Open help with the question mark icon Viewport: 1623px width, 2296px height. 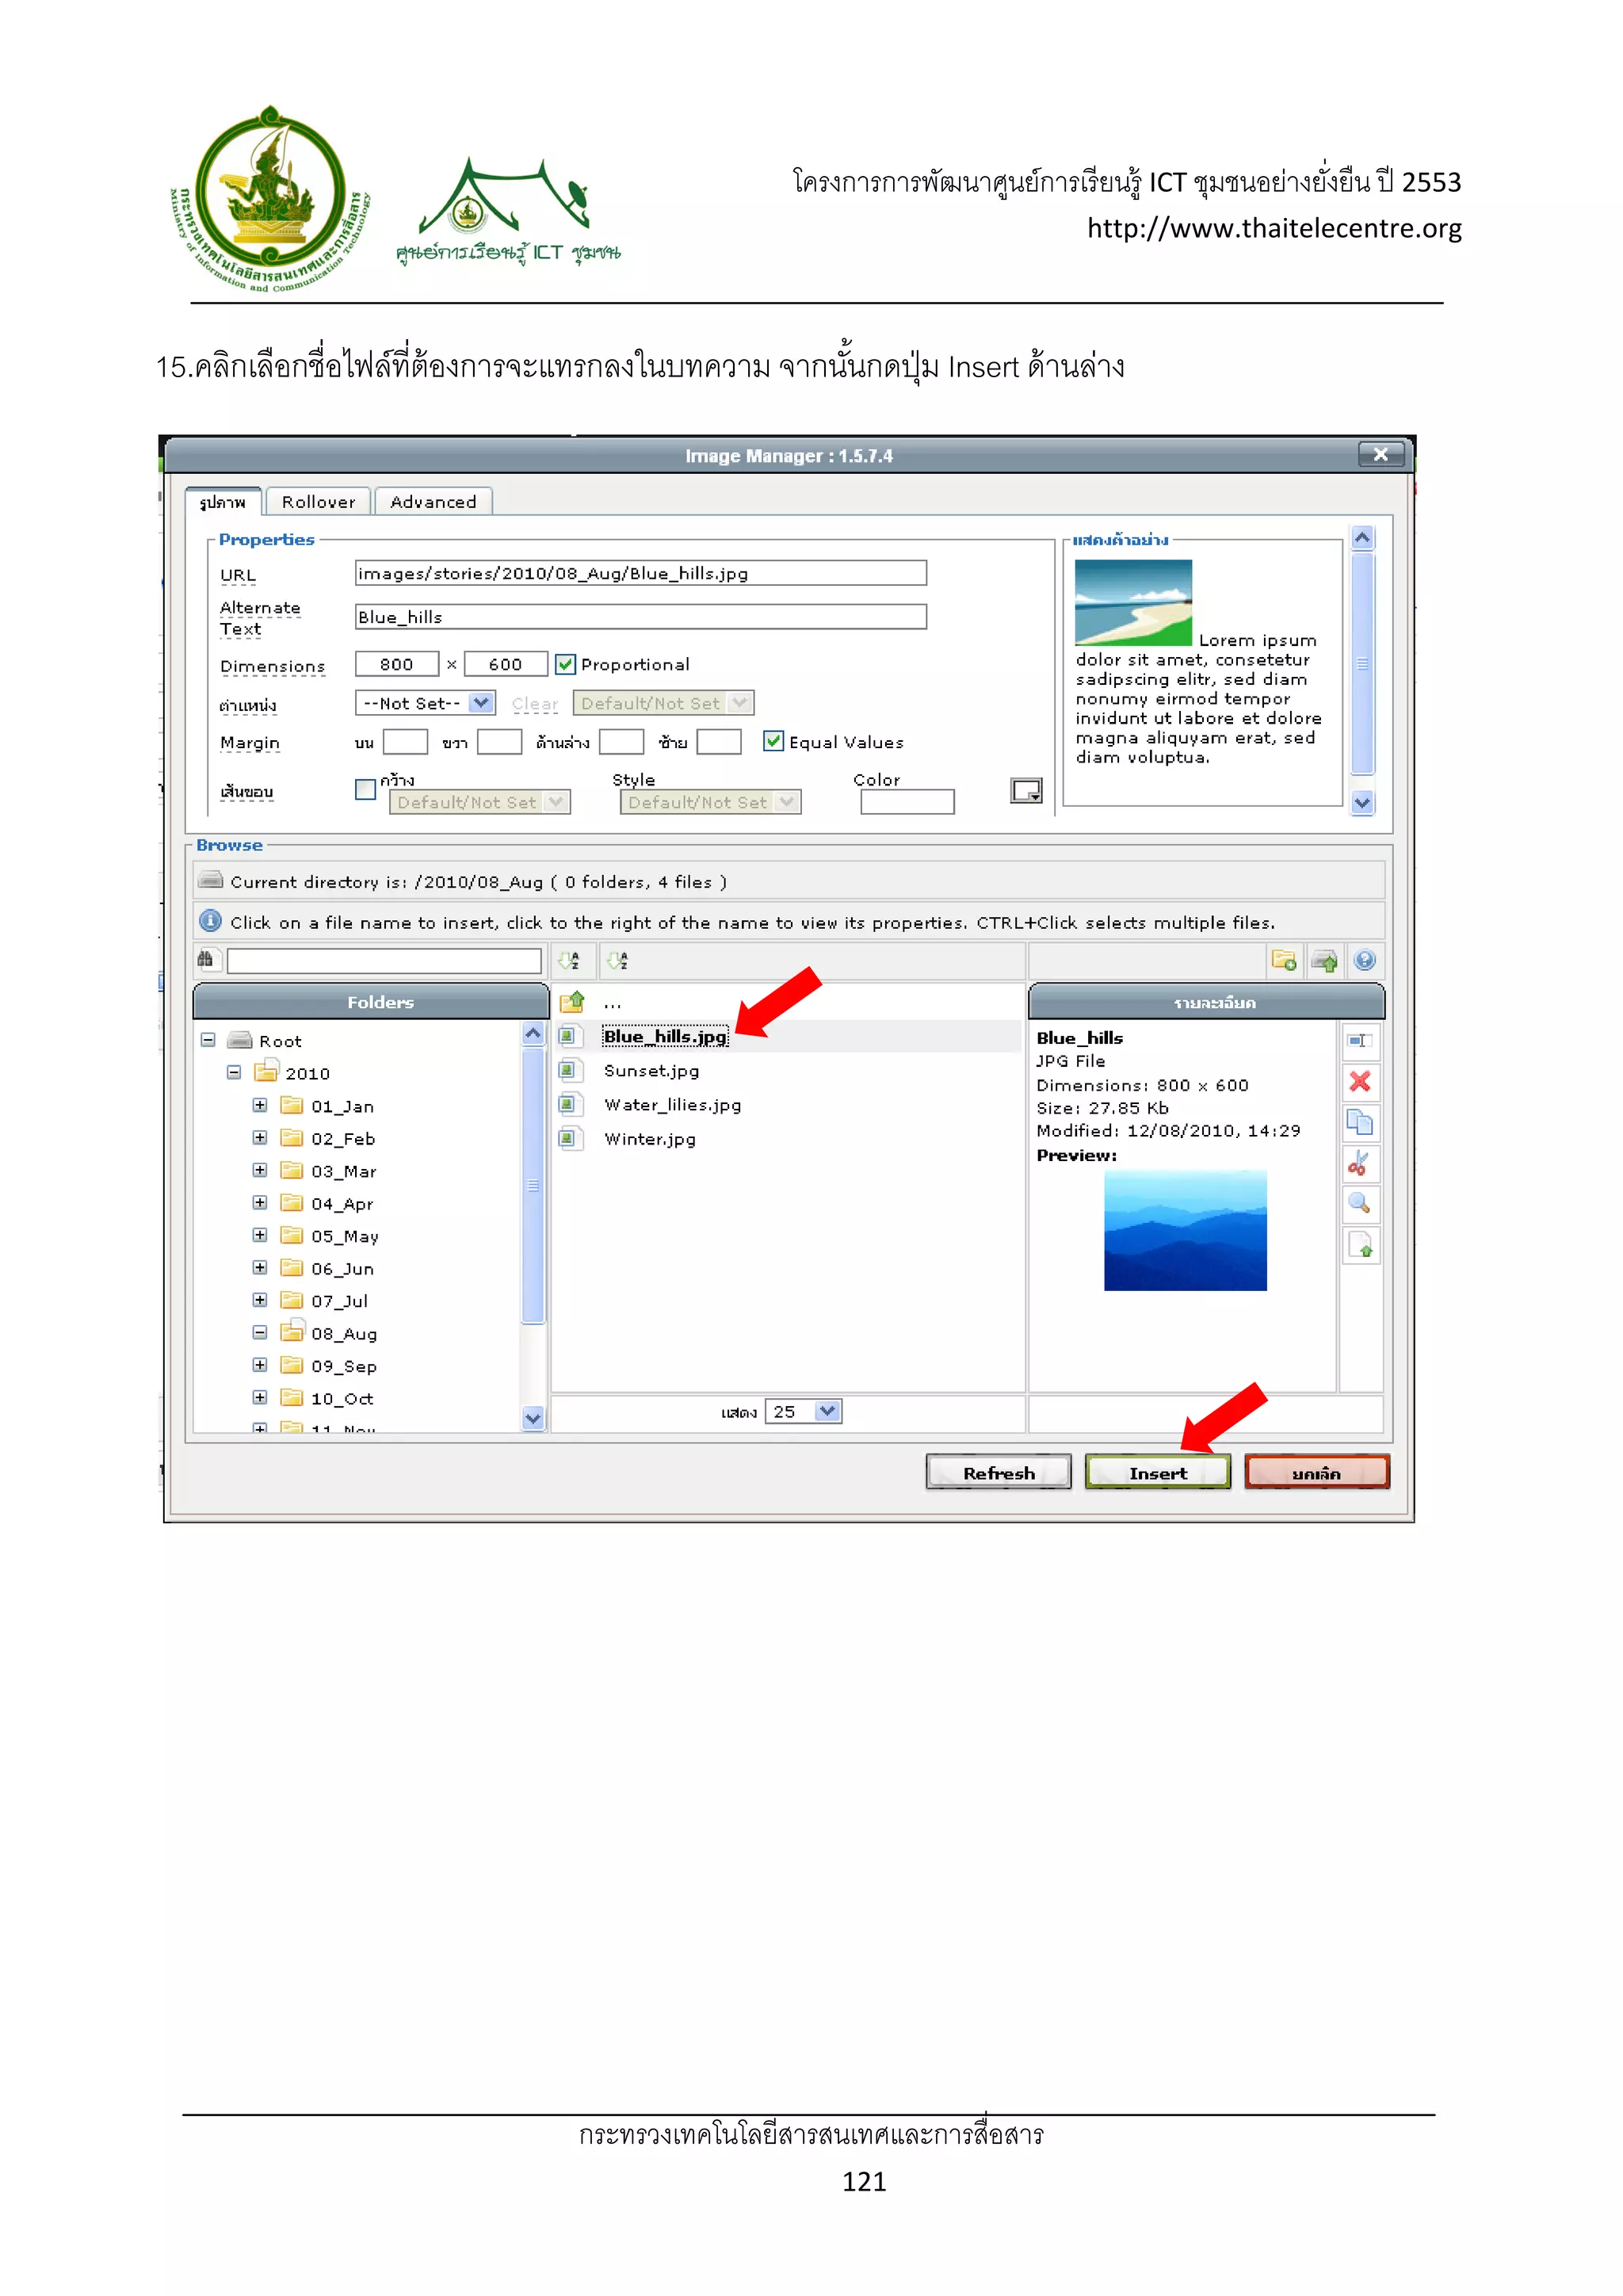tap(1364, 961)
